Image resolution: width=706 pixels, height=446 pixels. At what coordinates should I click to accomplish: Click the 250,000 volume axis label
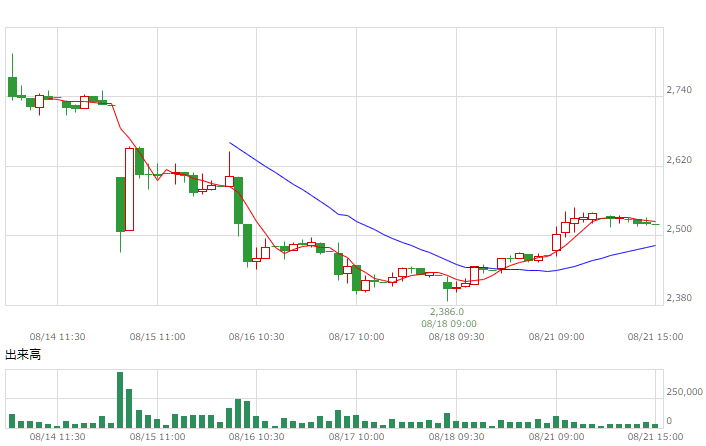pos(684,392)
